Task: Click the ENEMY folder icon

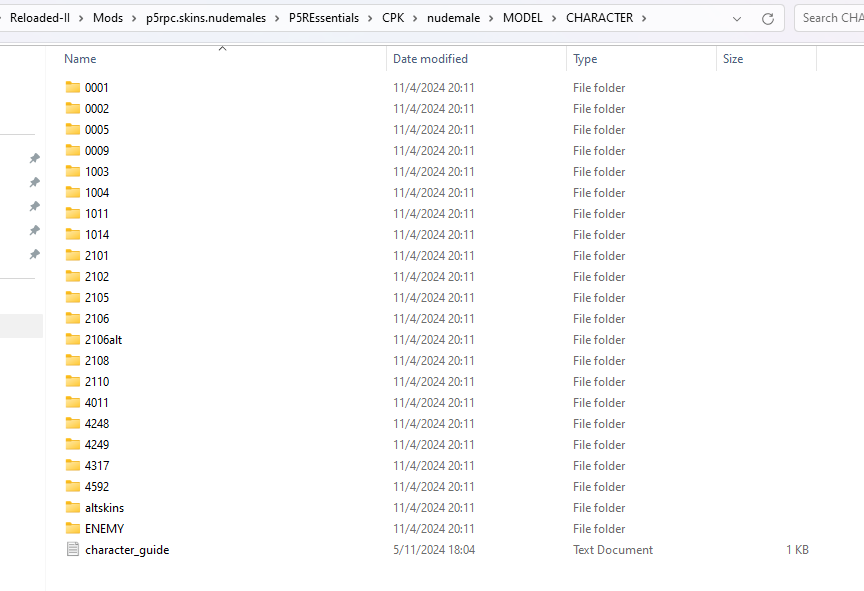Action: tap(73, 528)
